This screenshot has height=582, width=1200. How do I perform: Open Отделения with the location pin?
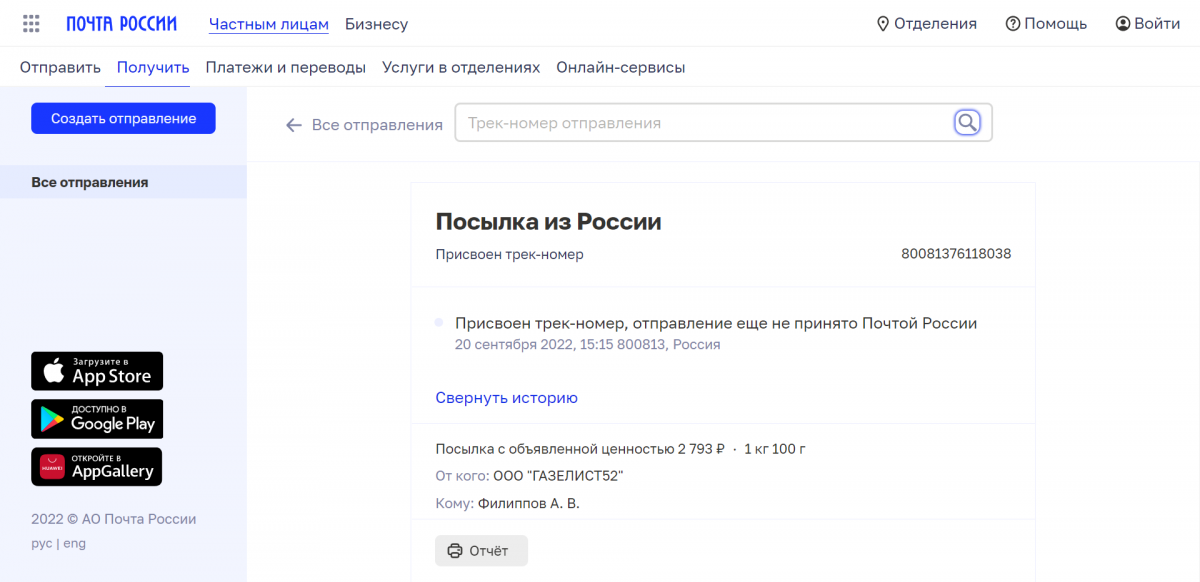926,24
